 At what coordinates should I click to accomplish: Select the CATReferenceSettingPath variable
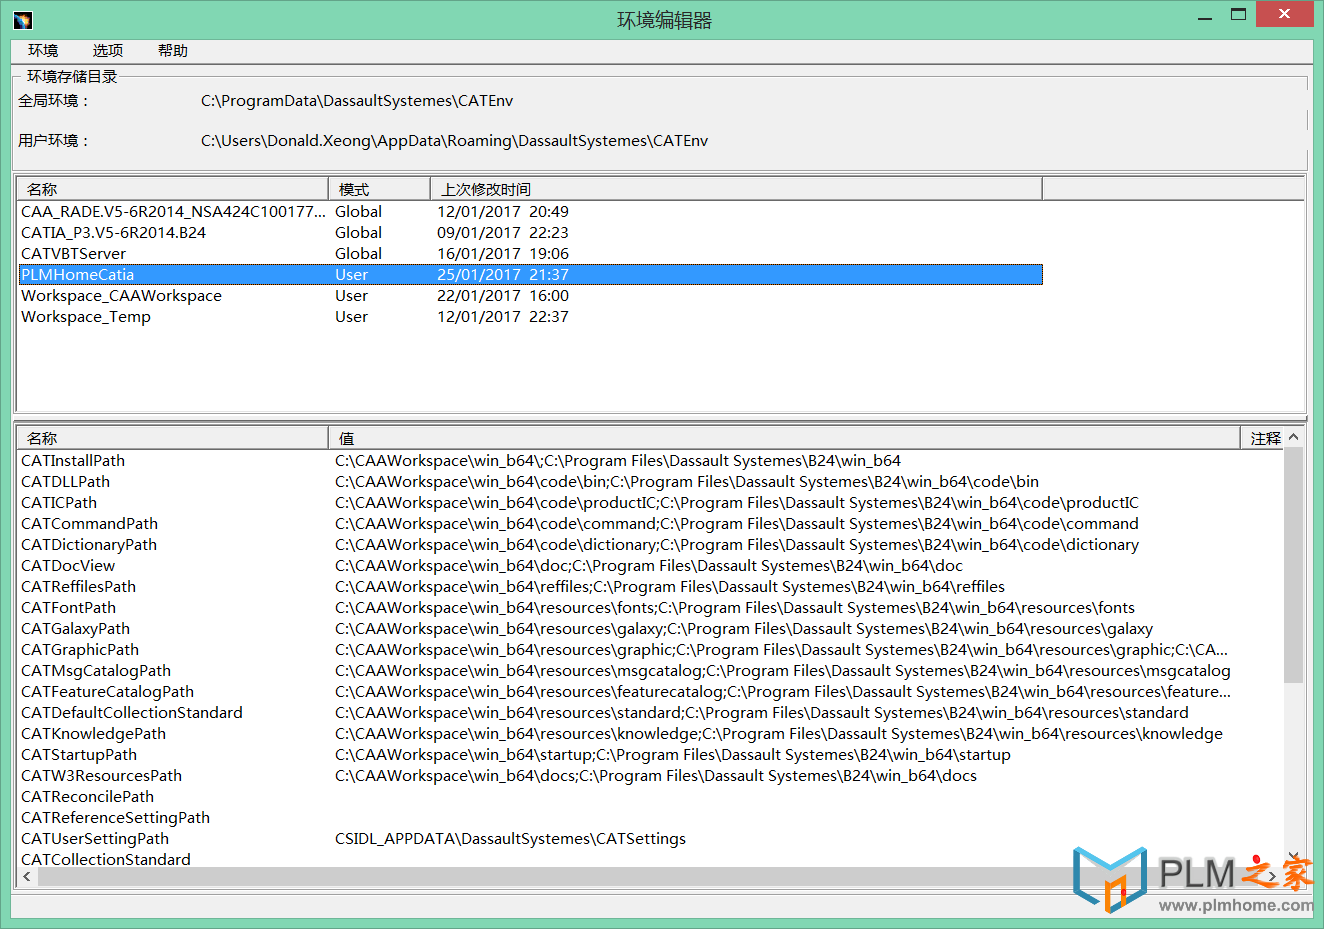(115, 818)
